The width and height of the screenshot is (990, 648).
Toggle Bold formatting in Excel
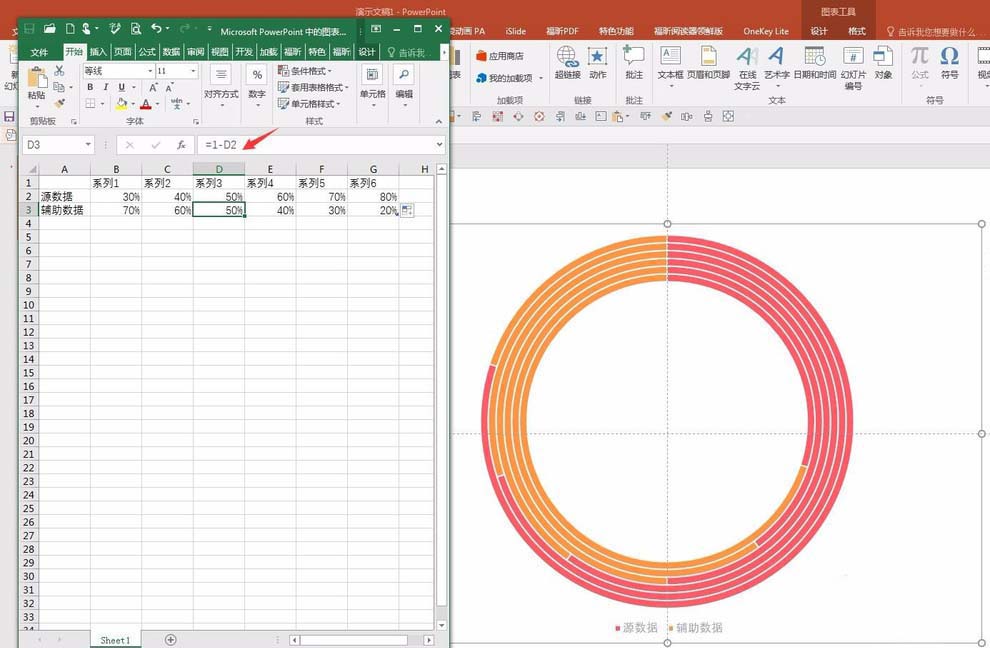click(x=90, y=87)
